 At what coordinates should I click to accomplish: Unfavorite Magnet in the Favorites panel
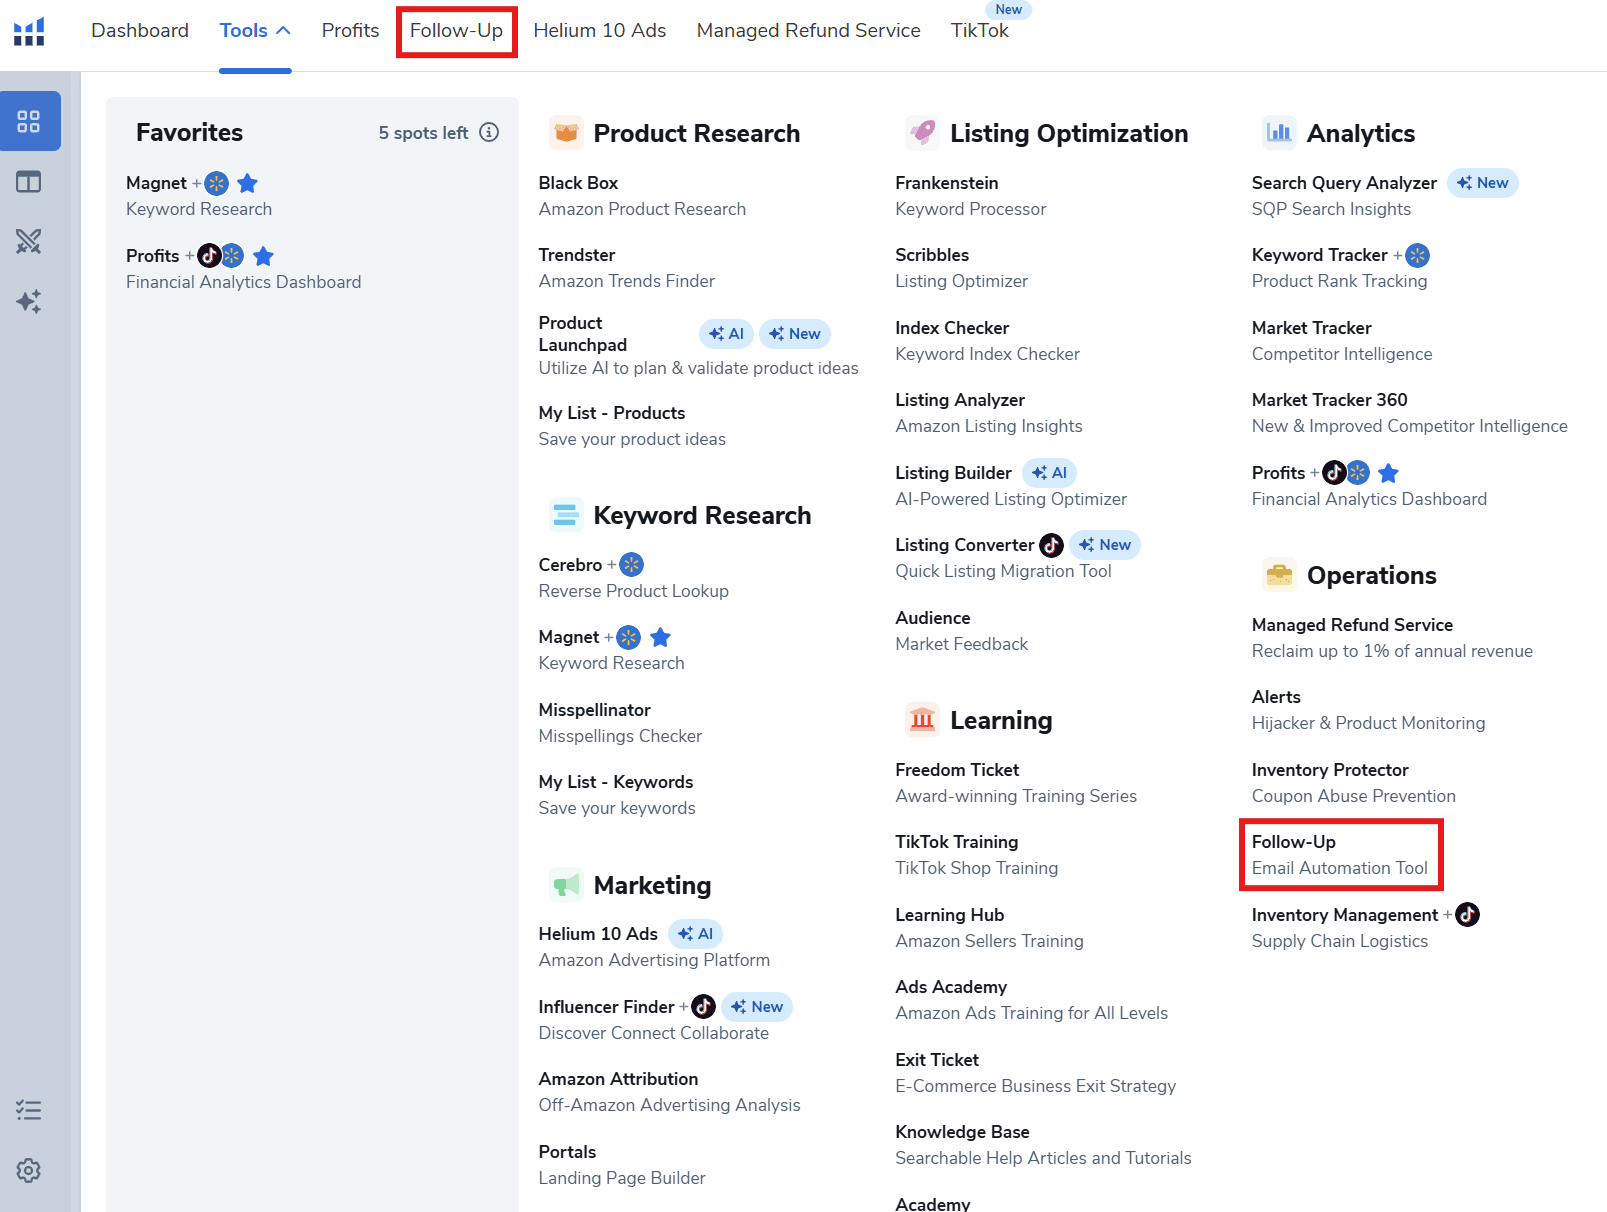pyautogui.click(x=248, y=183)
